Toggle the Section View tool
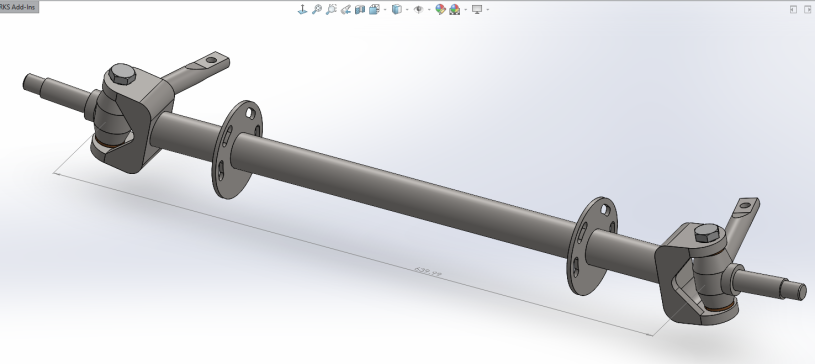815x364 pixels. 360,9
